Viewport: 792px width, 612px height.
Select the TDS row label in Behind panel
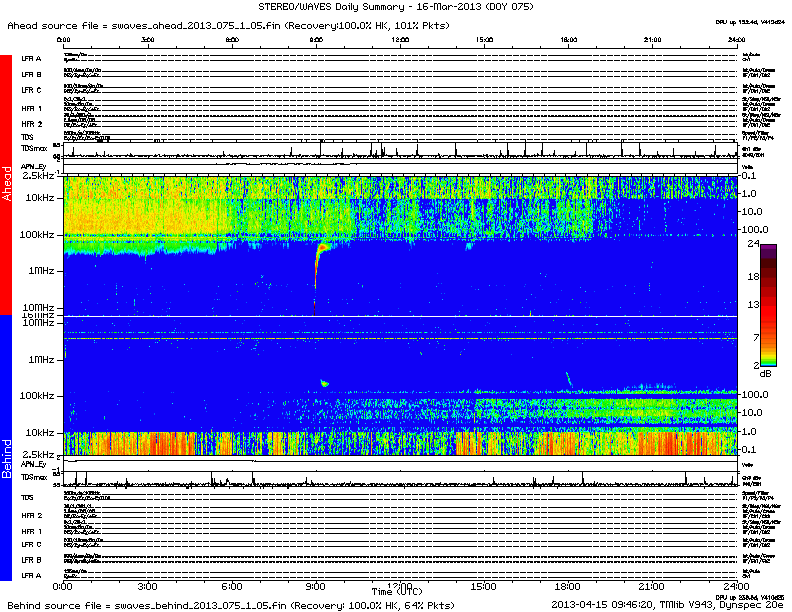(28, 497)
